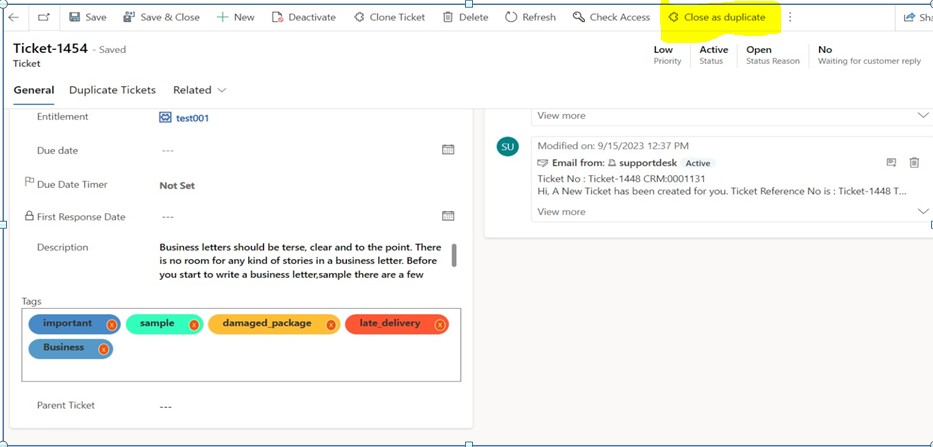Expand View more on supportdesk email
933x447 pixels.
click(561, 212)
